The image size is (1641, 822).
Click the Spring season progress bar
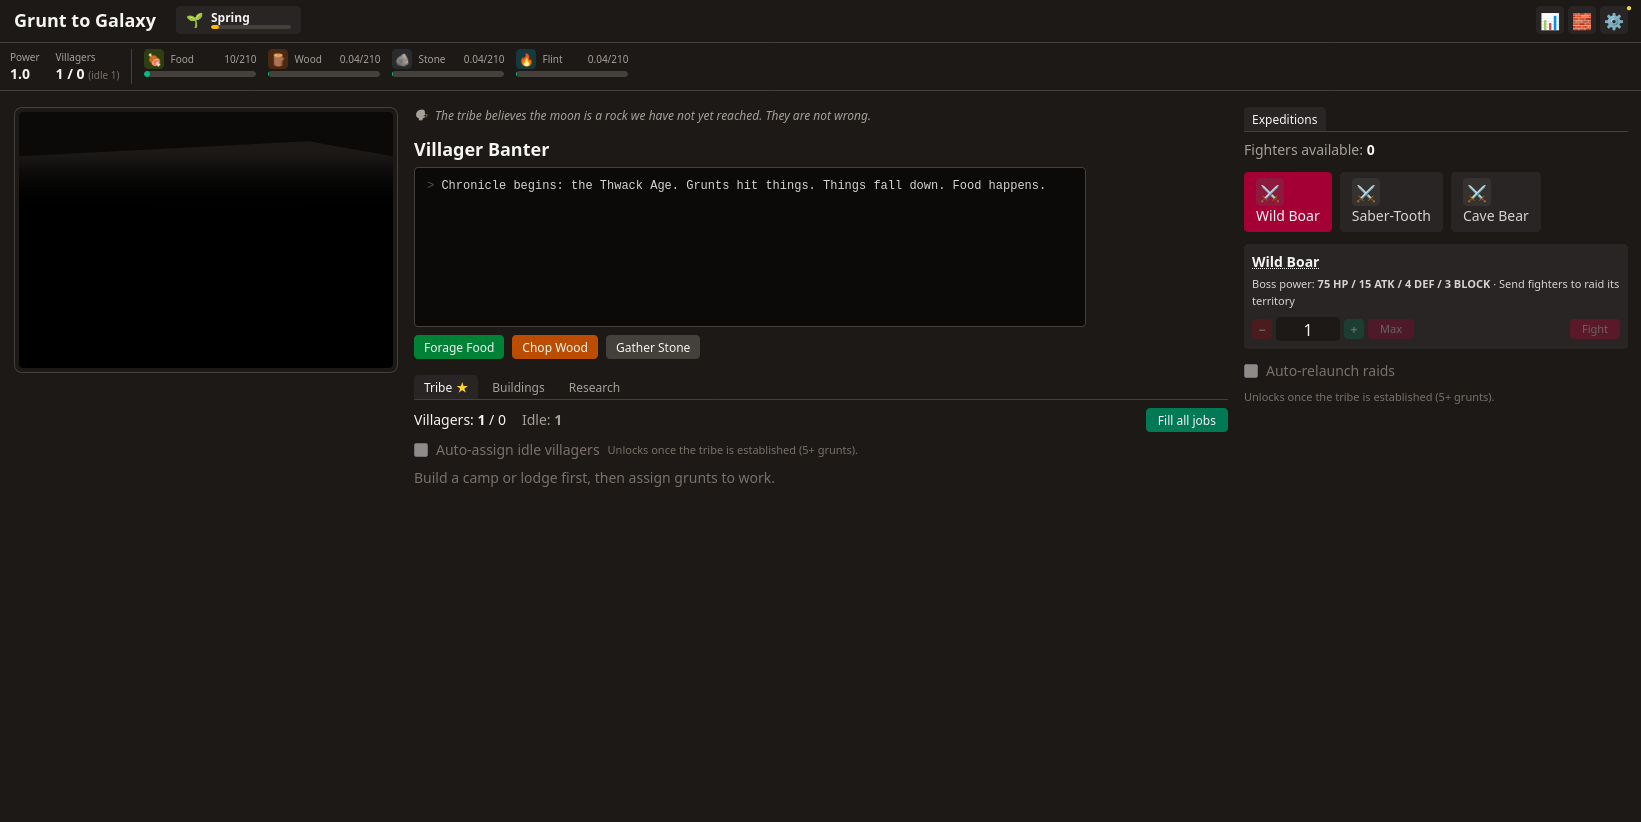[x=251, y=27]
